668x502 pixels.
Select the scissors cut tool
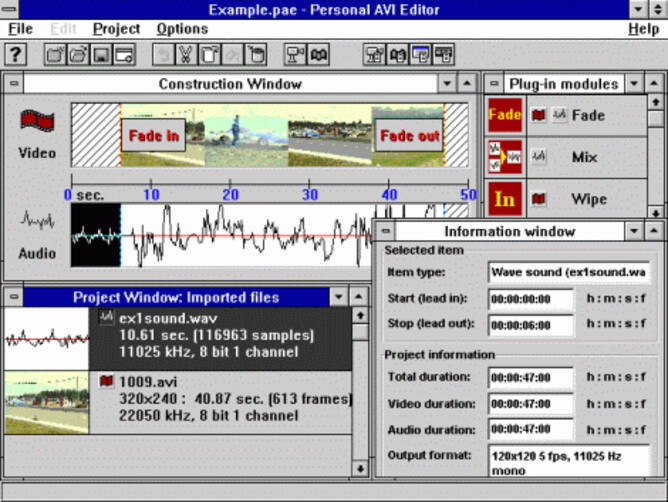186,55
